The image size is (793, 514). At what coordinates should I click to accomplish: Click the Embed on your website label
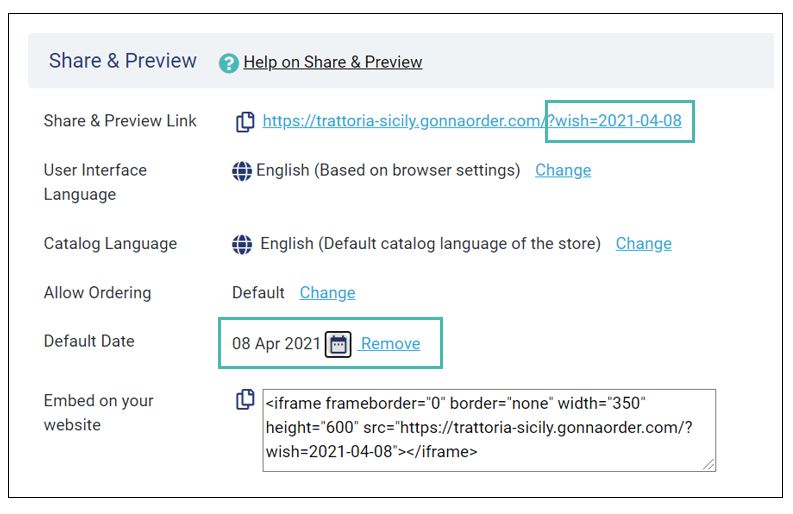(98, 412)
